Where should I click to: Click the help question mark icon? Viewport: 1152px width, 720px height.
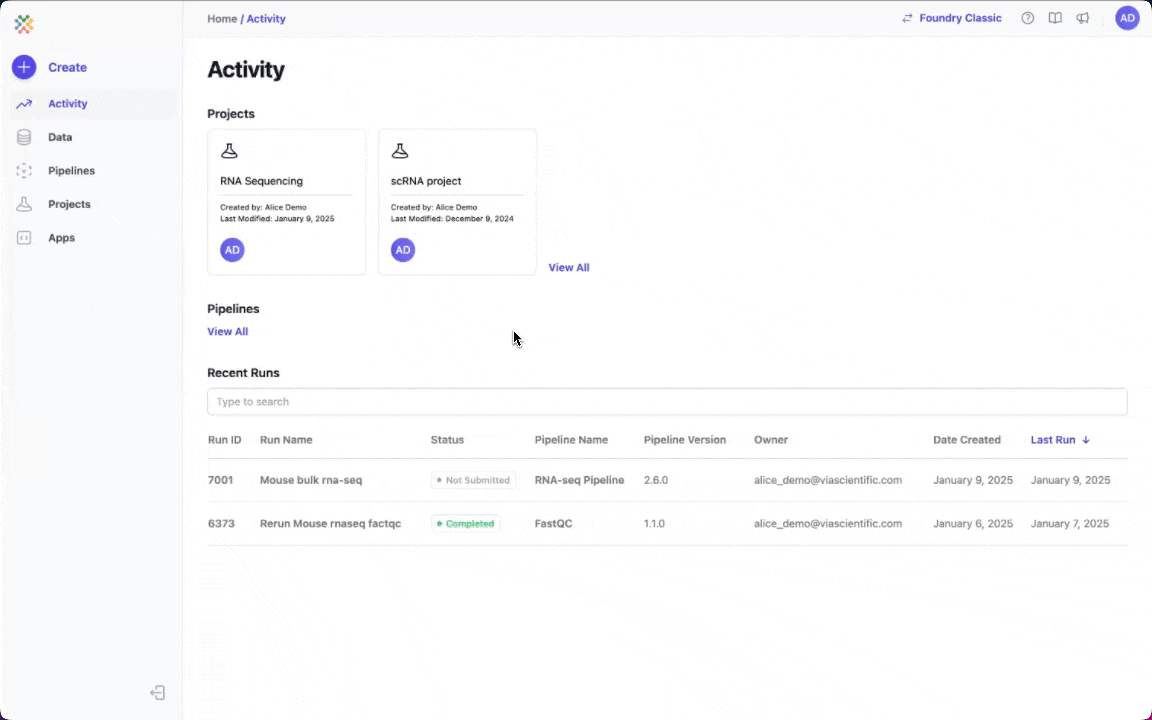[x=1027, y=18]
